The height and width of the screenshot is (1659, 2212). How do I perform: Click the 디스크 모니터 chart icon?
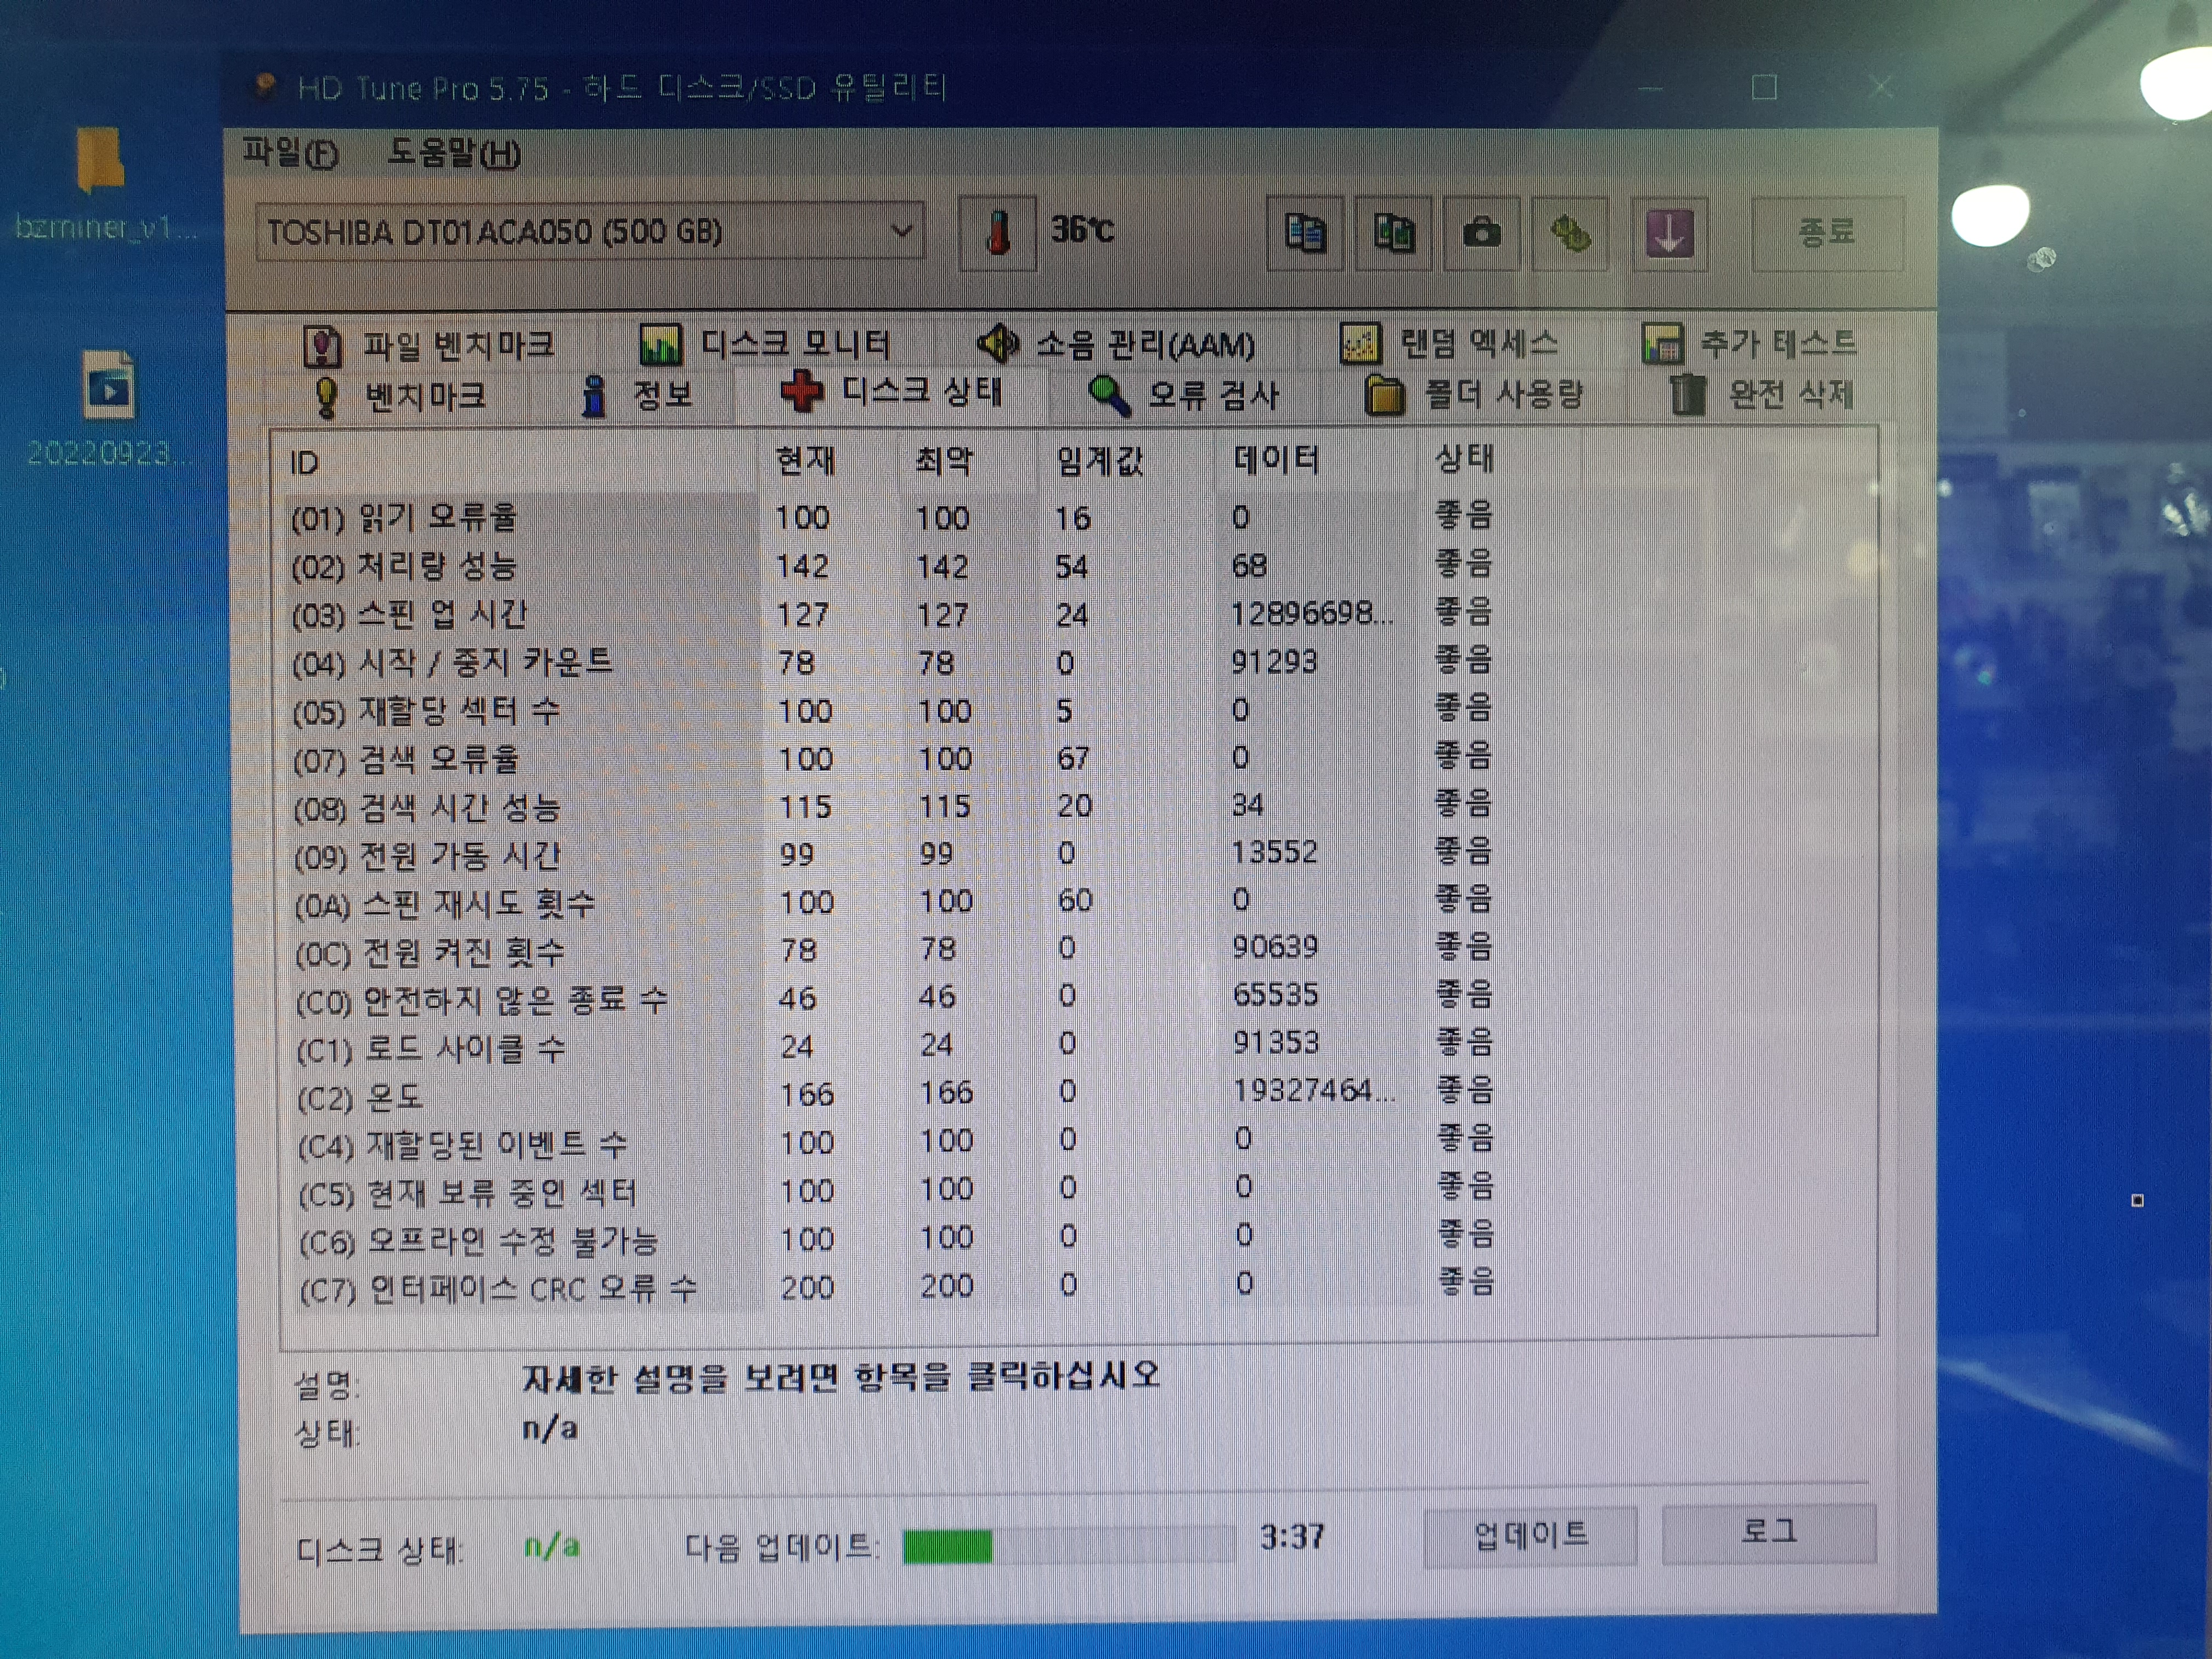point(660,346)
